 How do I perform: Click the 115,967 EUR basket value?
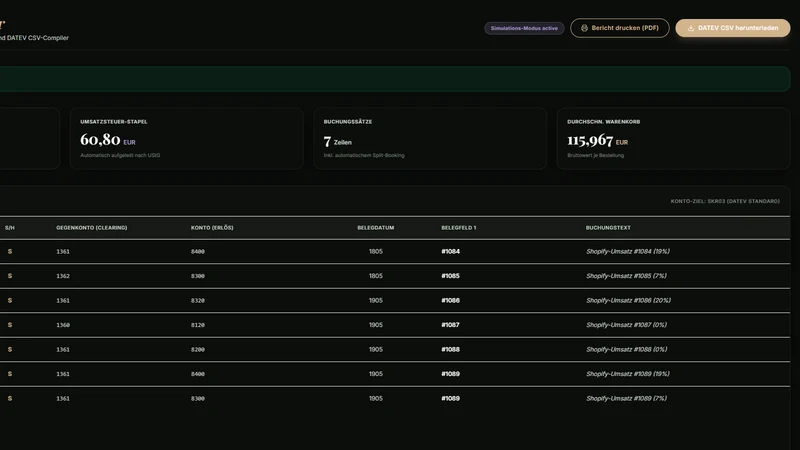point(597,140)
